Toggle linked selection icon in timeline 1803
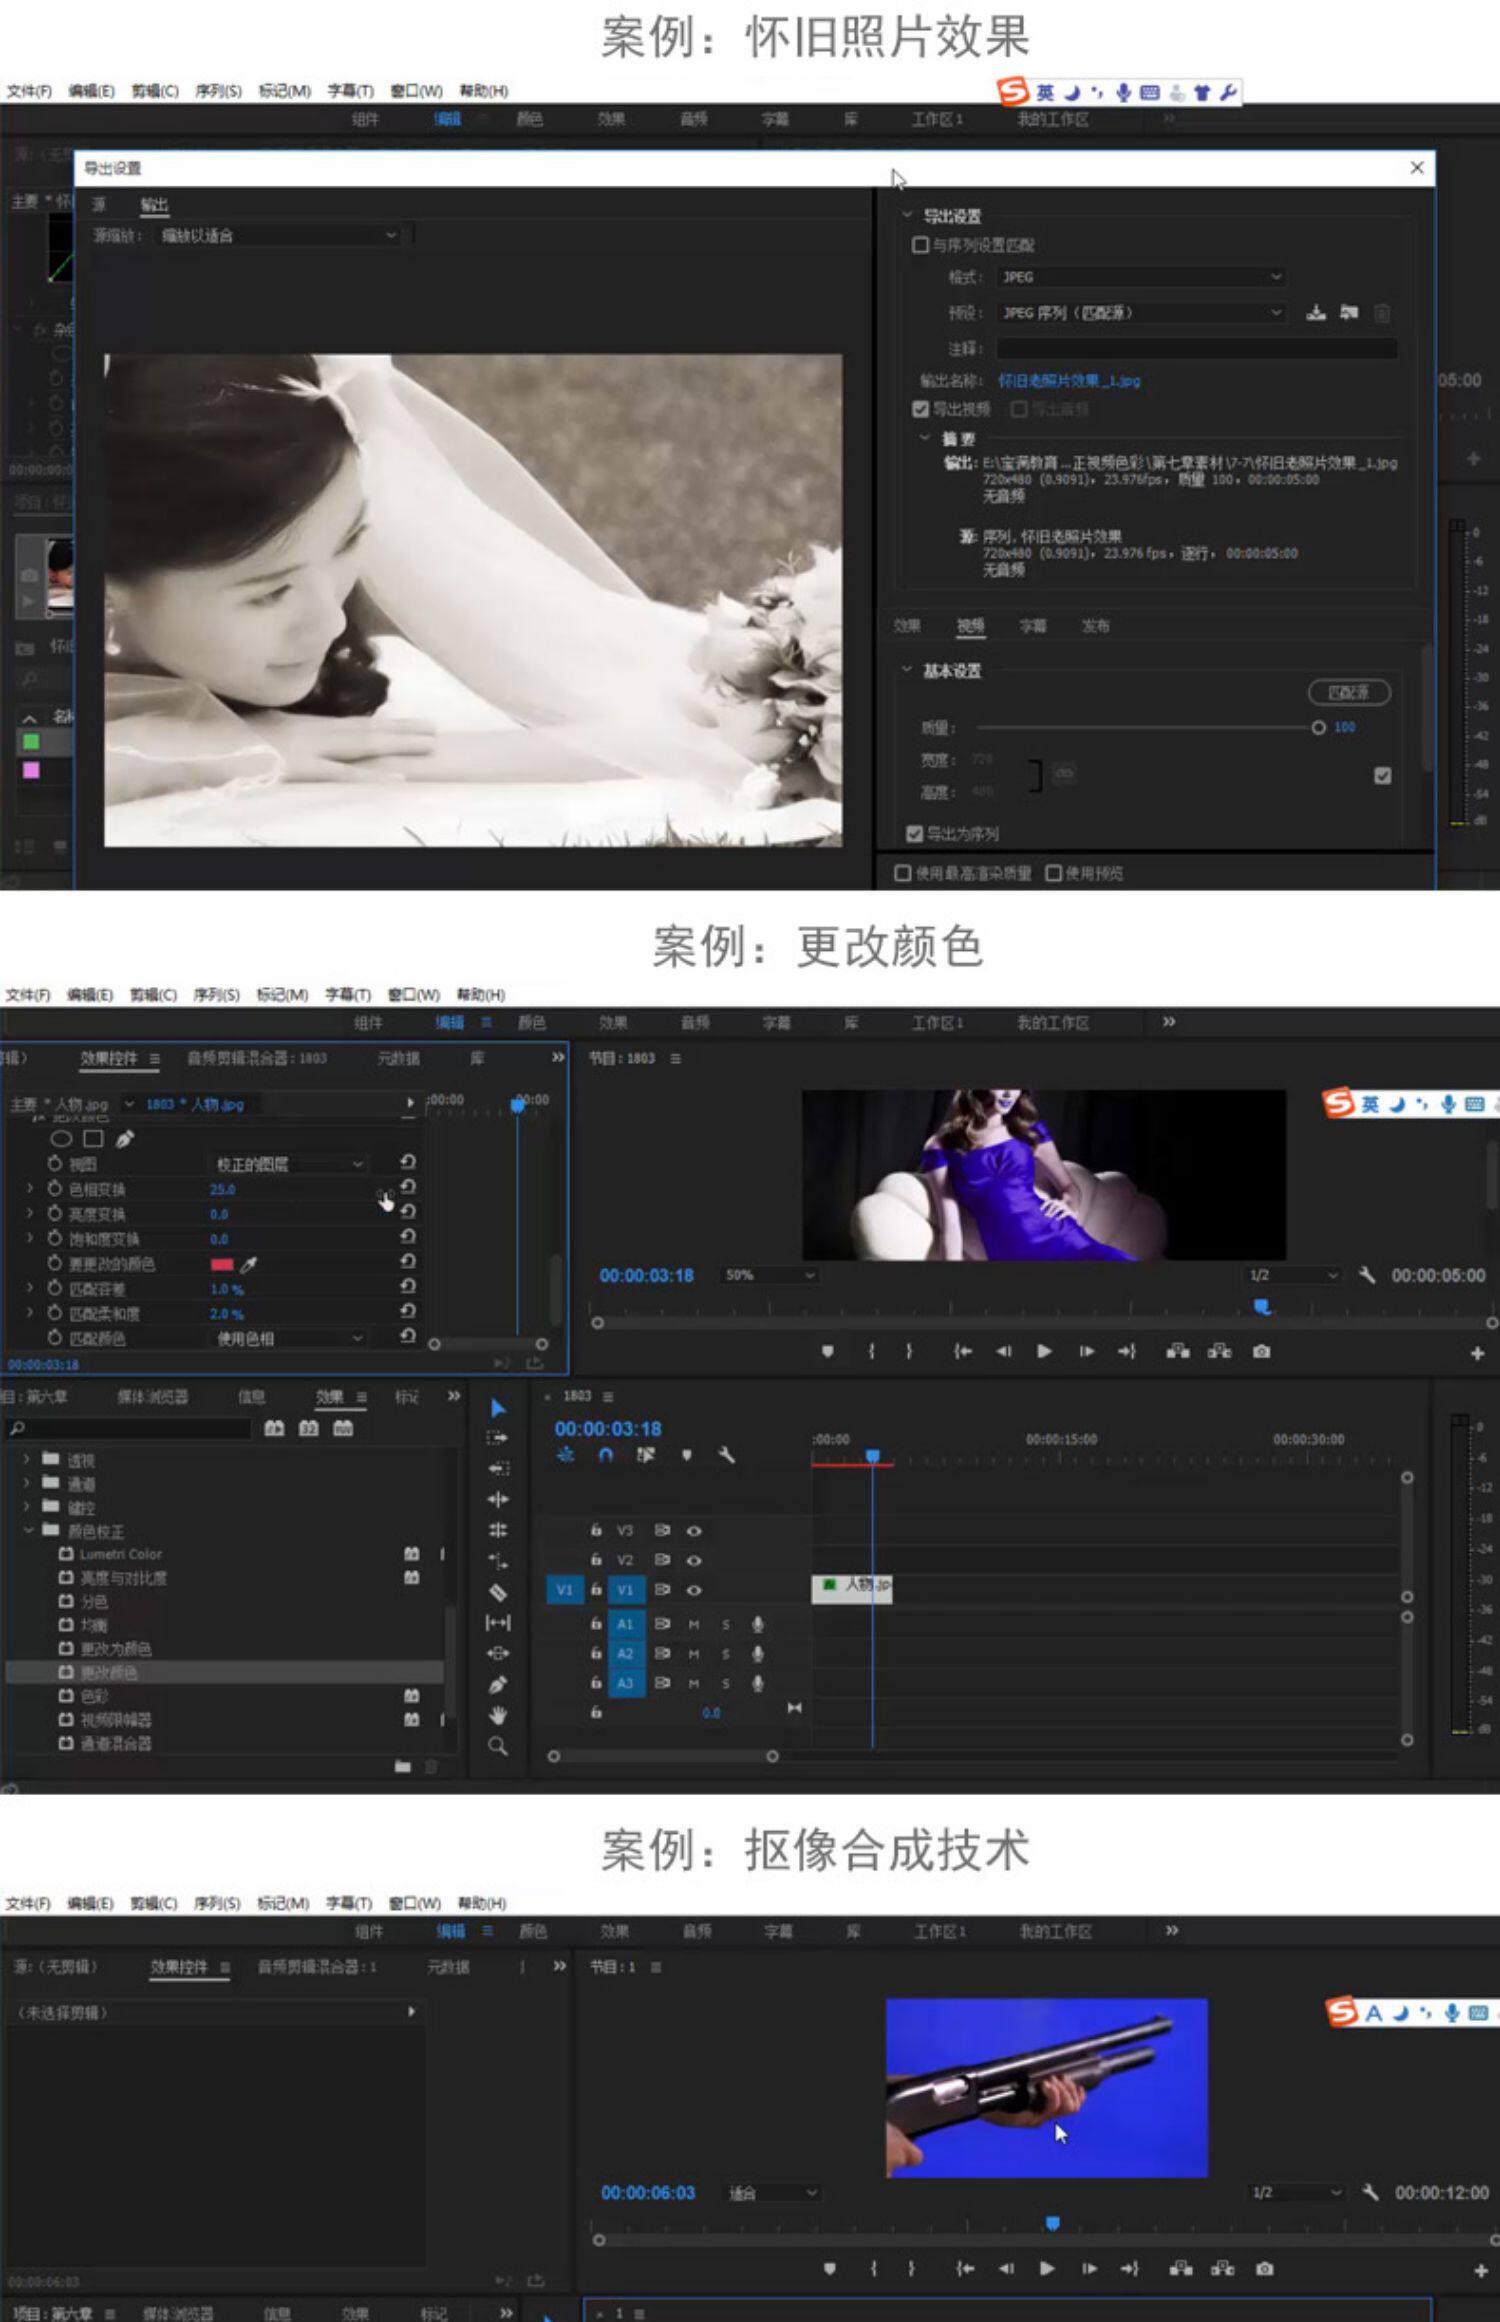The width and height of the screenshot is (1500, 2322). tap(646, 1455)
